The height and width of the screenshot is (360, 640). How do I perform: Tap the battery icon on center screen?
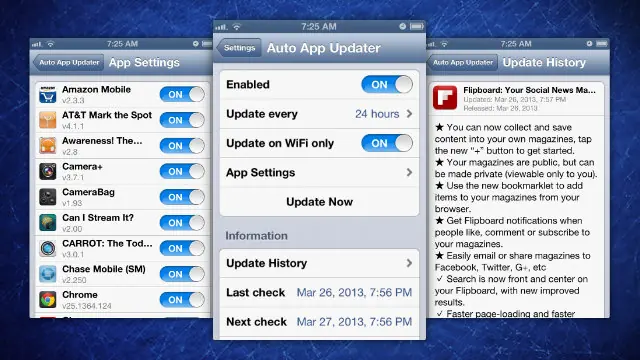417,27
